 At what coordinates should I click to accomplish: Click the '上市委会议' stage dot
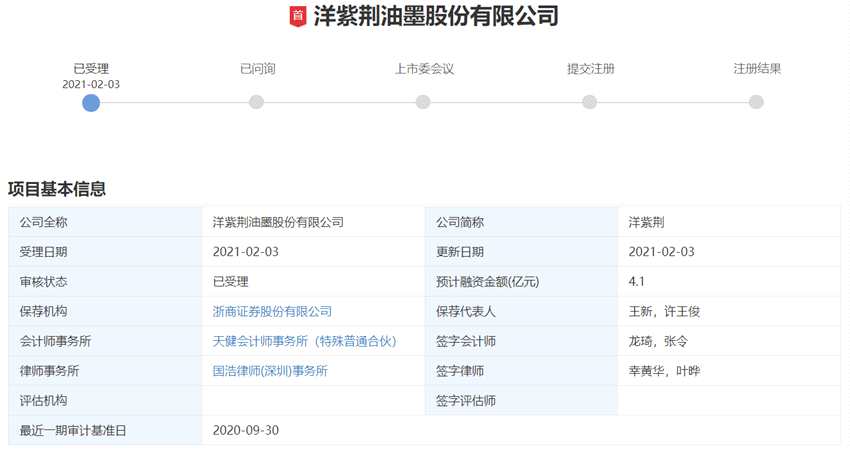tap(423, 102)
